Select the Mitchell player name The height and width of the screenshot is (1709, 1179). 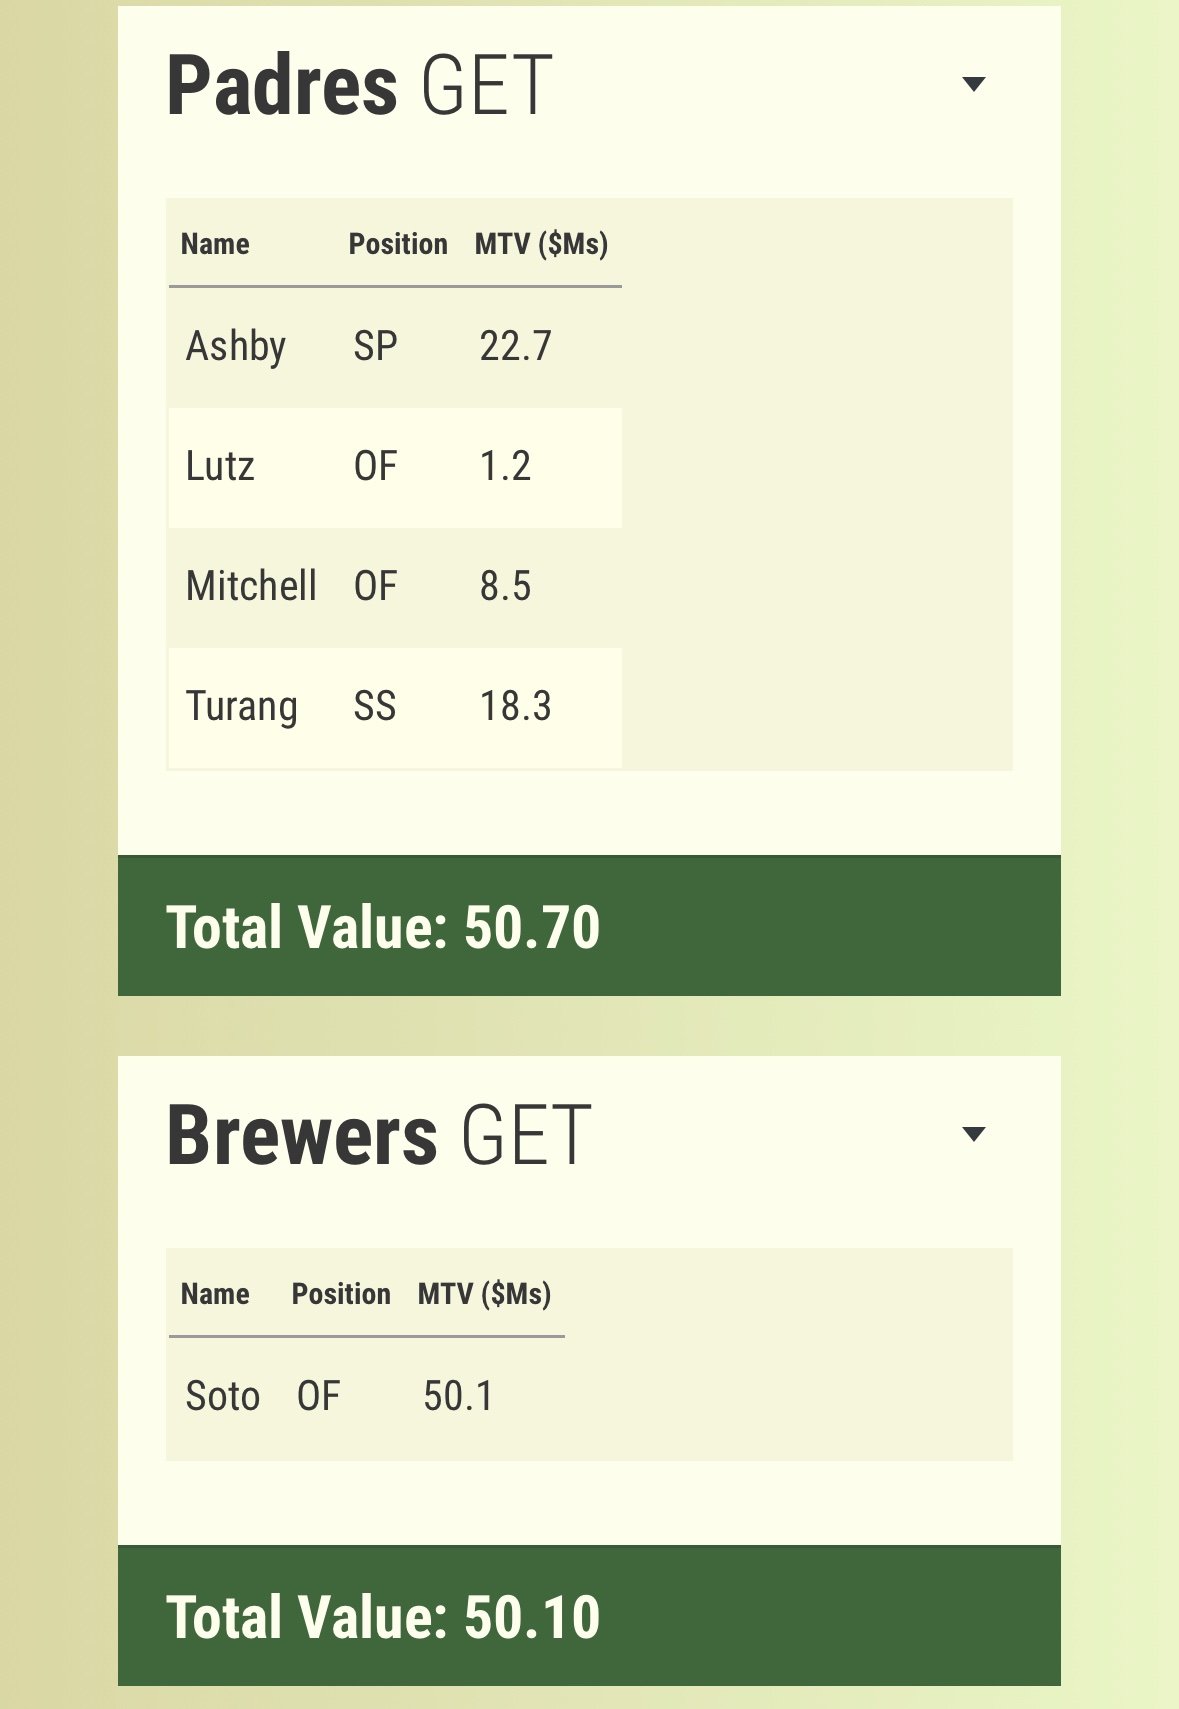[251, 586]
